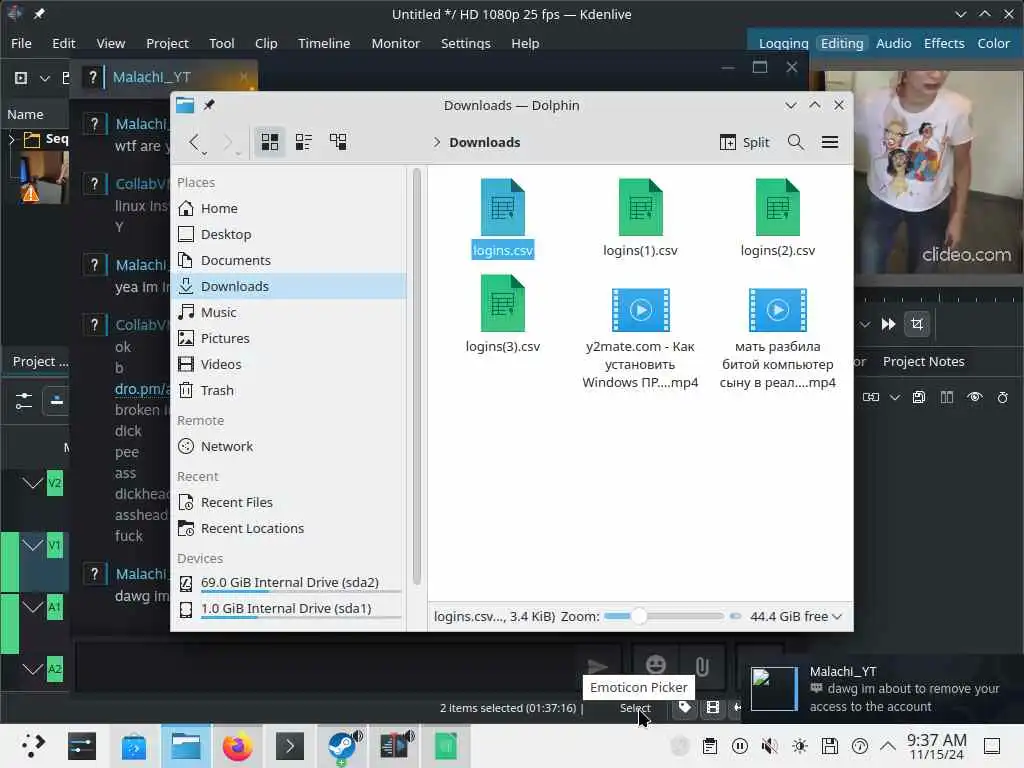Screen dimensions: 1024x768
Task: Switch to Effects workspace layout
Action: click(944, 43)
